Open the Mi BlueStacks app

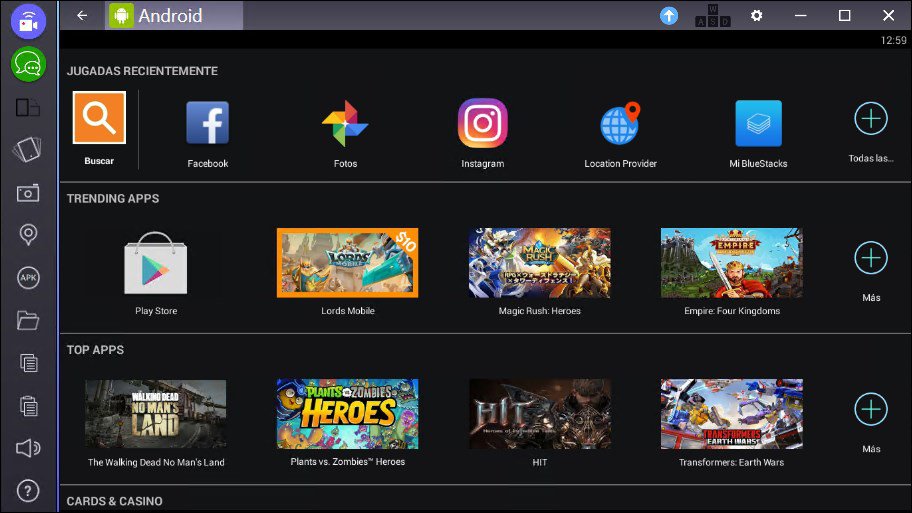pos(758,123)
